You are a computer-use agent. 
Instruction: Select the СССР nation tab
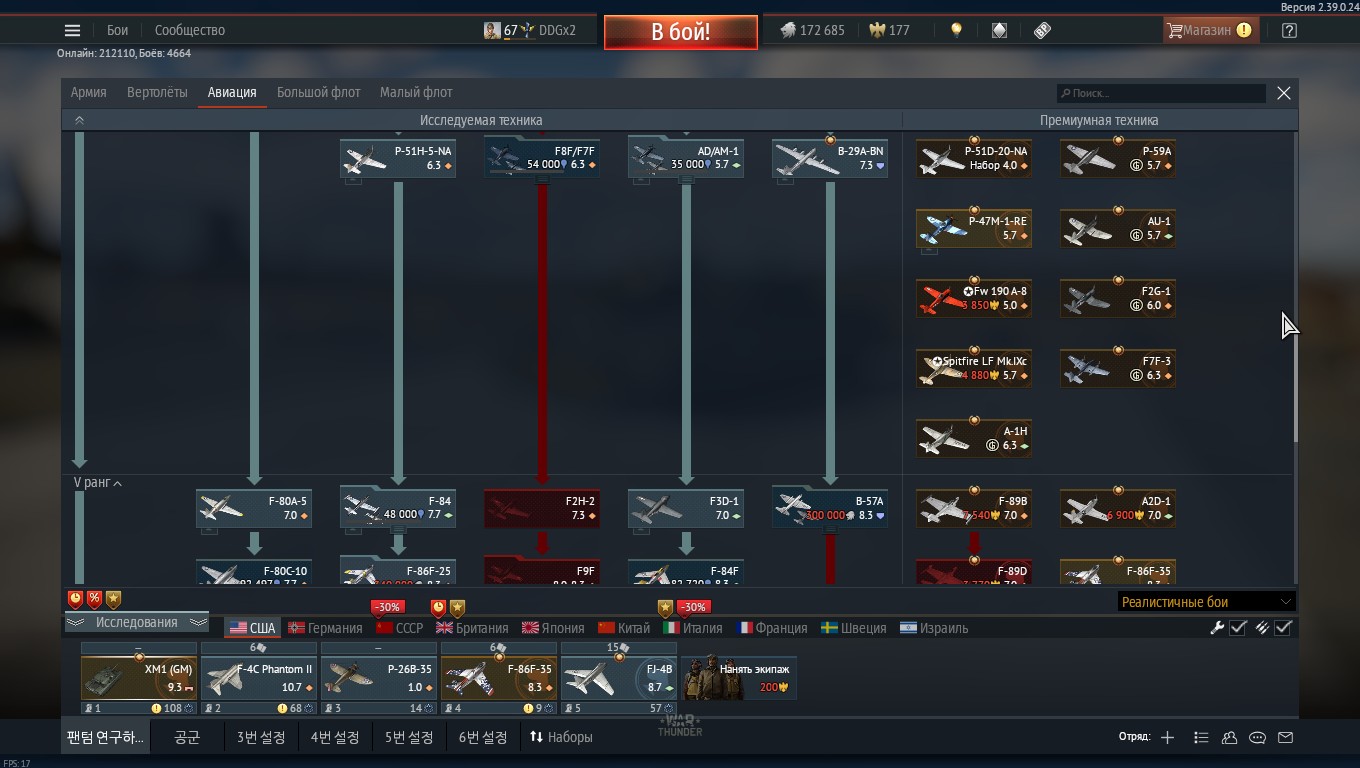pyautogui.click(x=399, y=628)
